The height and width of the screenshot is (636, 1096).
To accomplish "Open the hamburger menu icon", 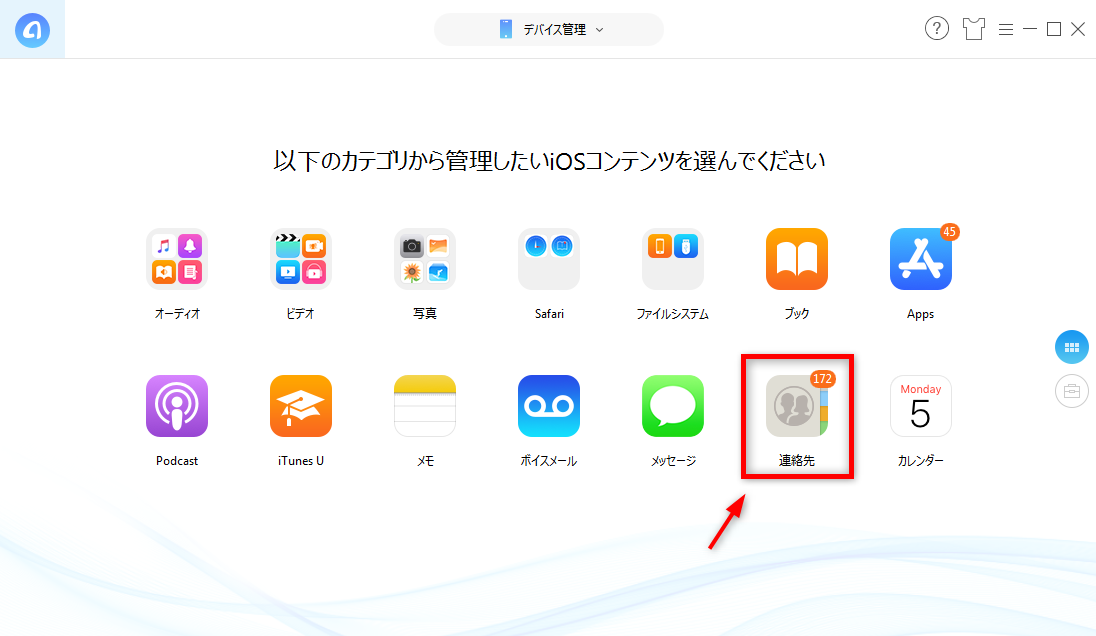I will click(x=1006, y=29).
